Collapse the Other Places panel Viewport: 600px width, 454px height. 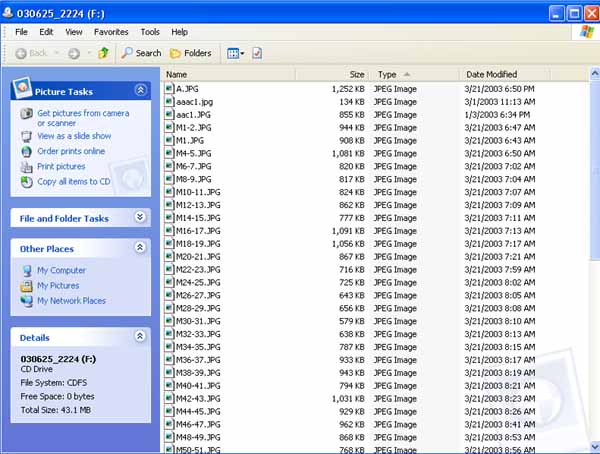coord(140,248)
